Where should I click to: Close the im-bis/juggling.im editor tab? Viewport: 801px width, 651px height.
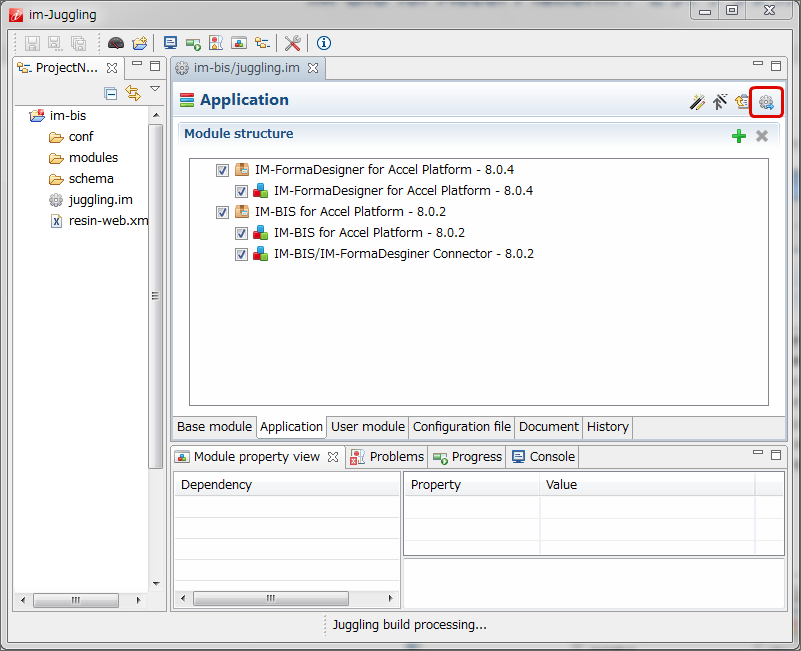pos(313,68)
